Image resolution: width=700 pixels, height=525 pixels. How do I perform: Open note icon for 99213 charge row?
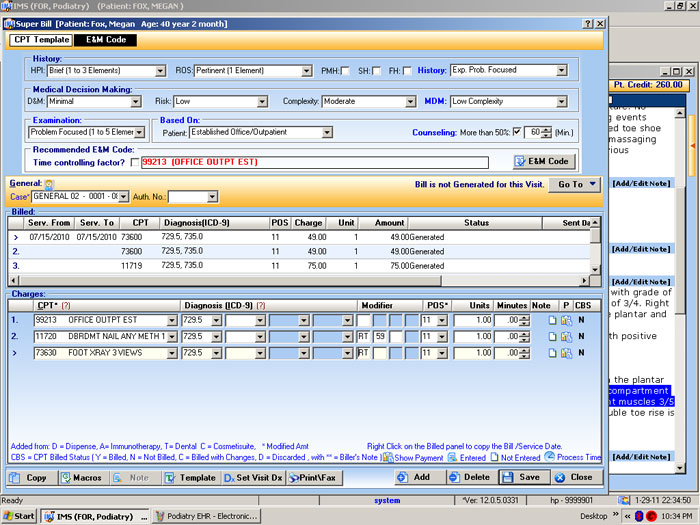pyautogui.click(x=552, y=320)
